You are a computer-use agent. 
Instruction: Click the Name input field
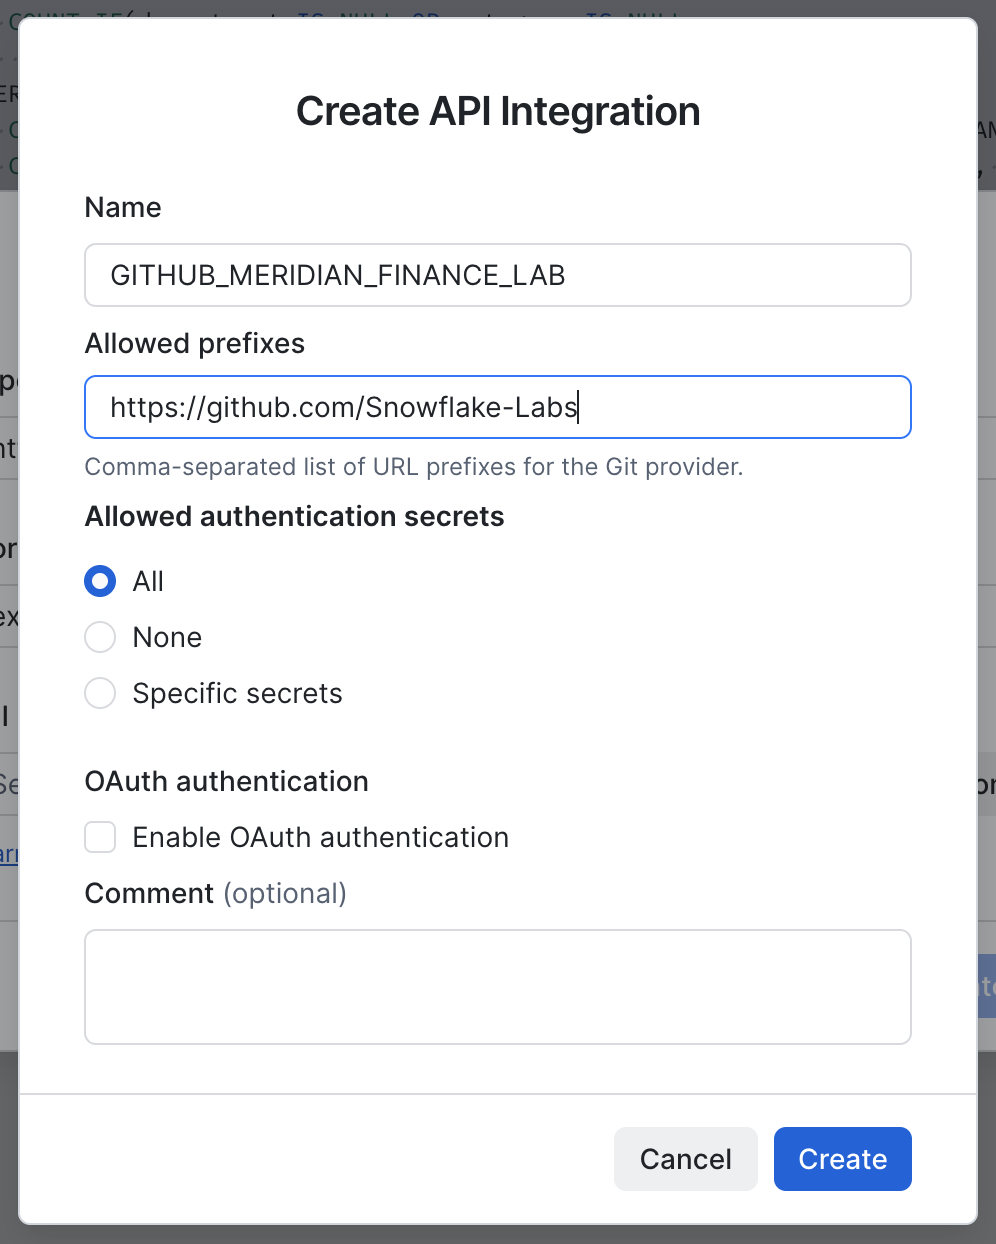[498, 275]
